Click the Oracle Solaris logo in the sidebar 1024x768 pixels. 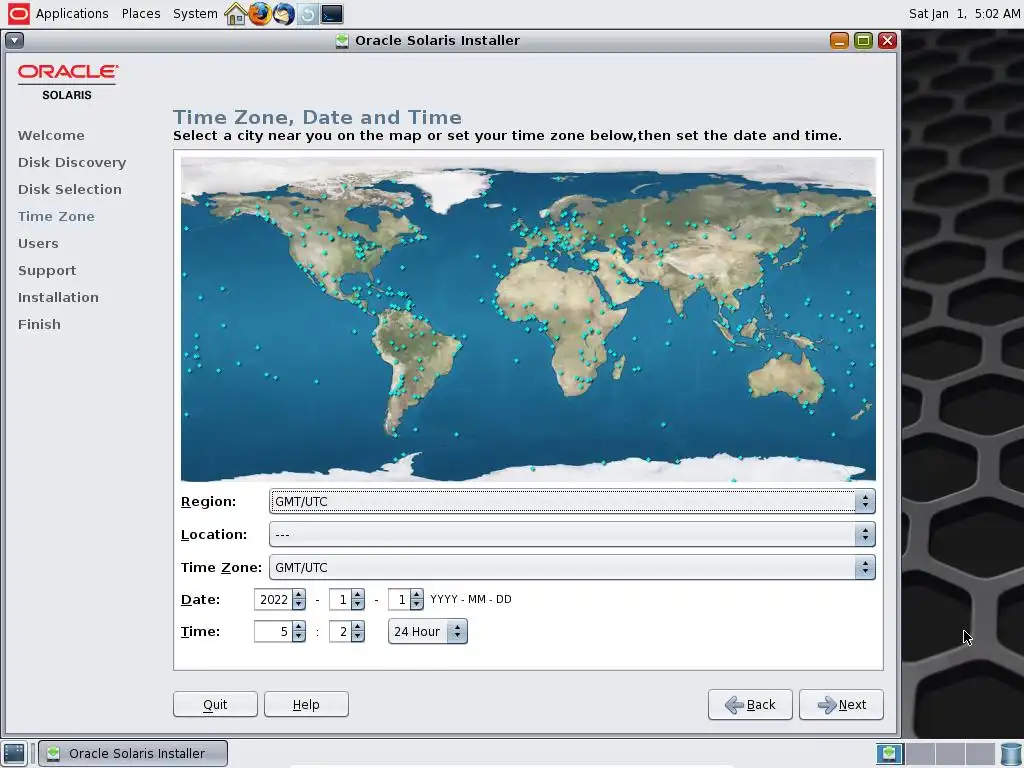click(67, 82)
